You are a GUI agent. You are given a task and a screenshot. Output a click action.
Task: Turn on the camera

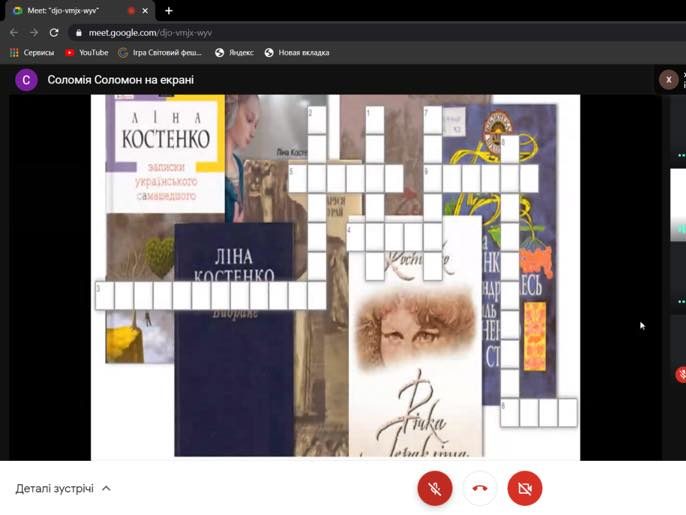point(525,488)
